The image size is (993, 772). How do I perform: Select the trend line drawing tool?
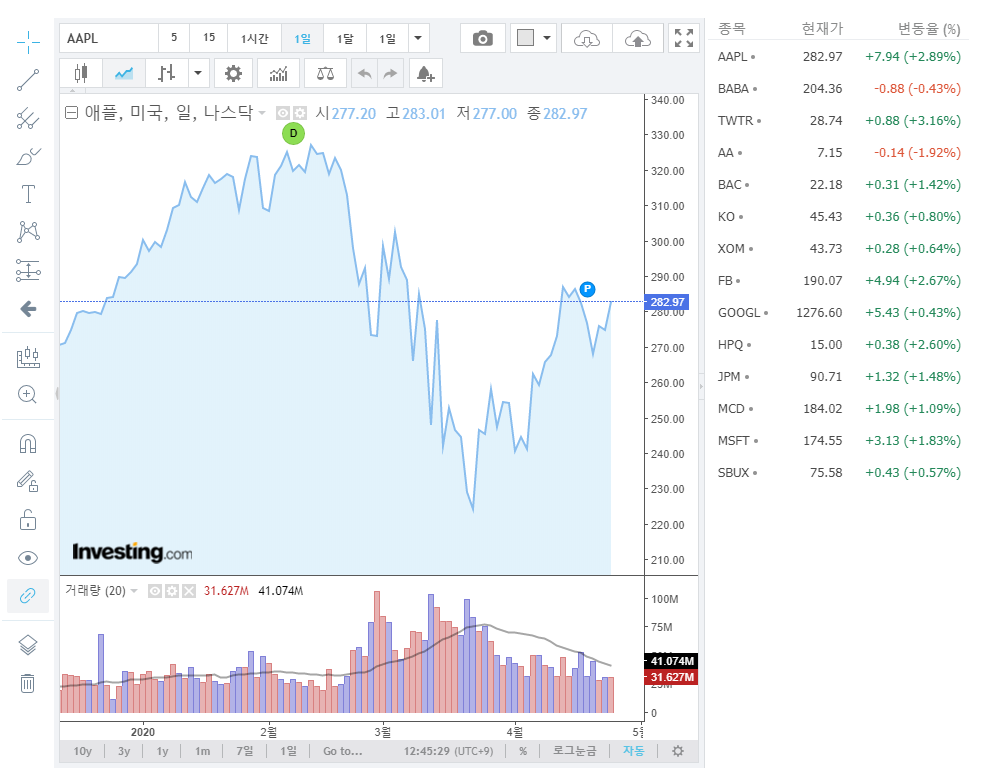tap(28, 80)
